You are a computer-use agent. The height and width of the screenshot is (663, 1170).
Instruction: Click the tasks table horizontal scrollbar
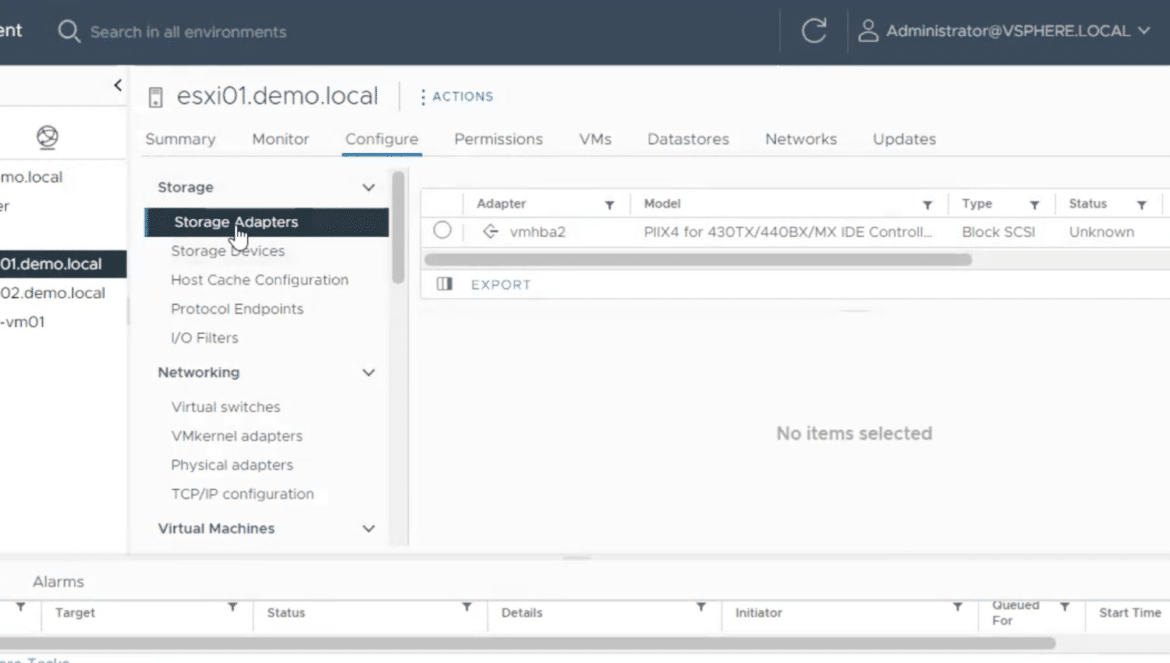[528, 643]
